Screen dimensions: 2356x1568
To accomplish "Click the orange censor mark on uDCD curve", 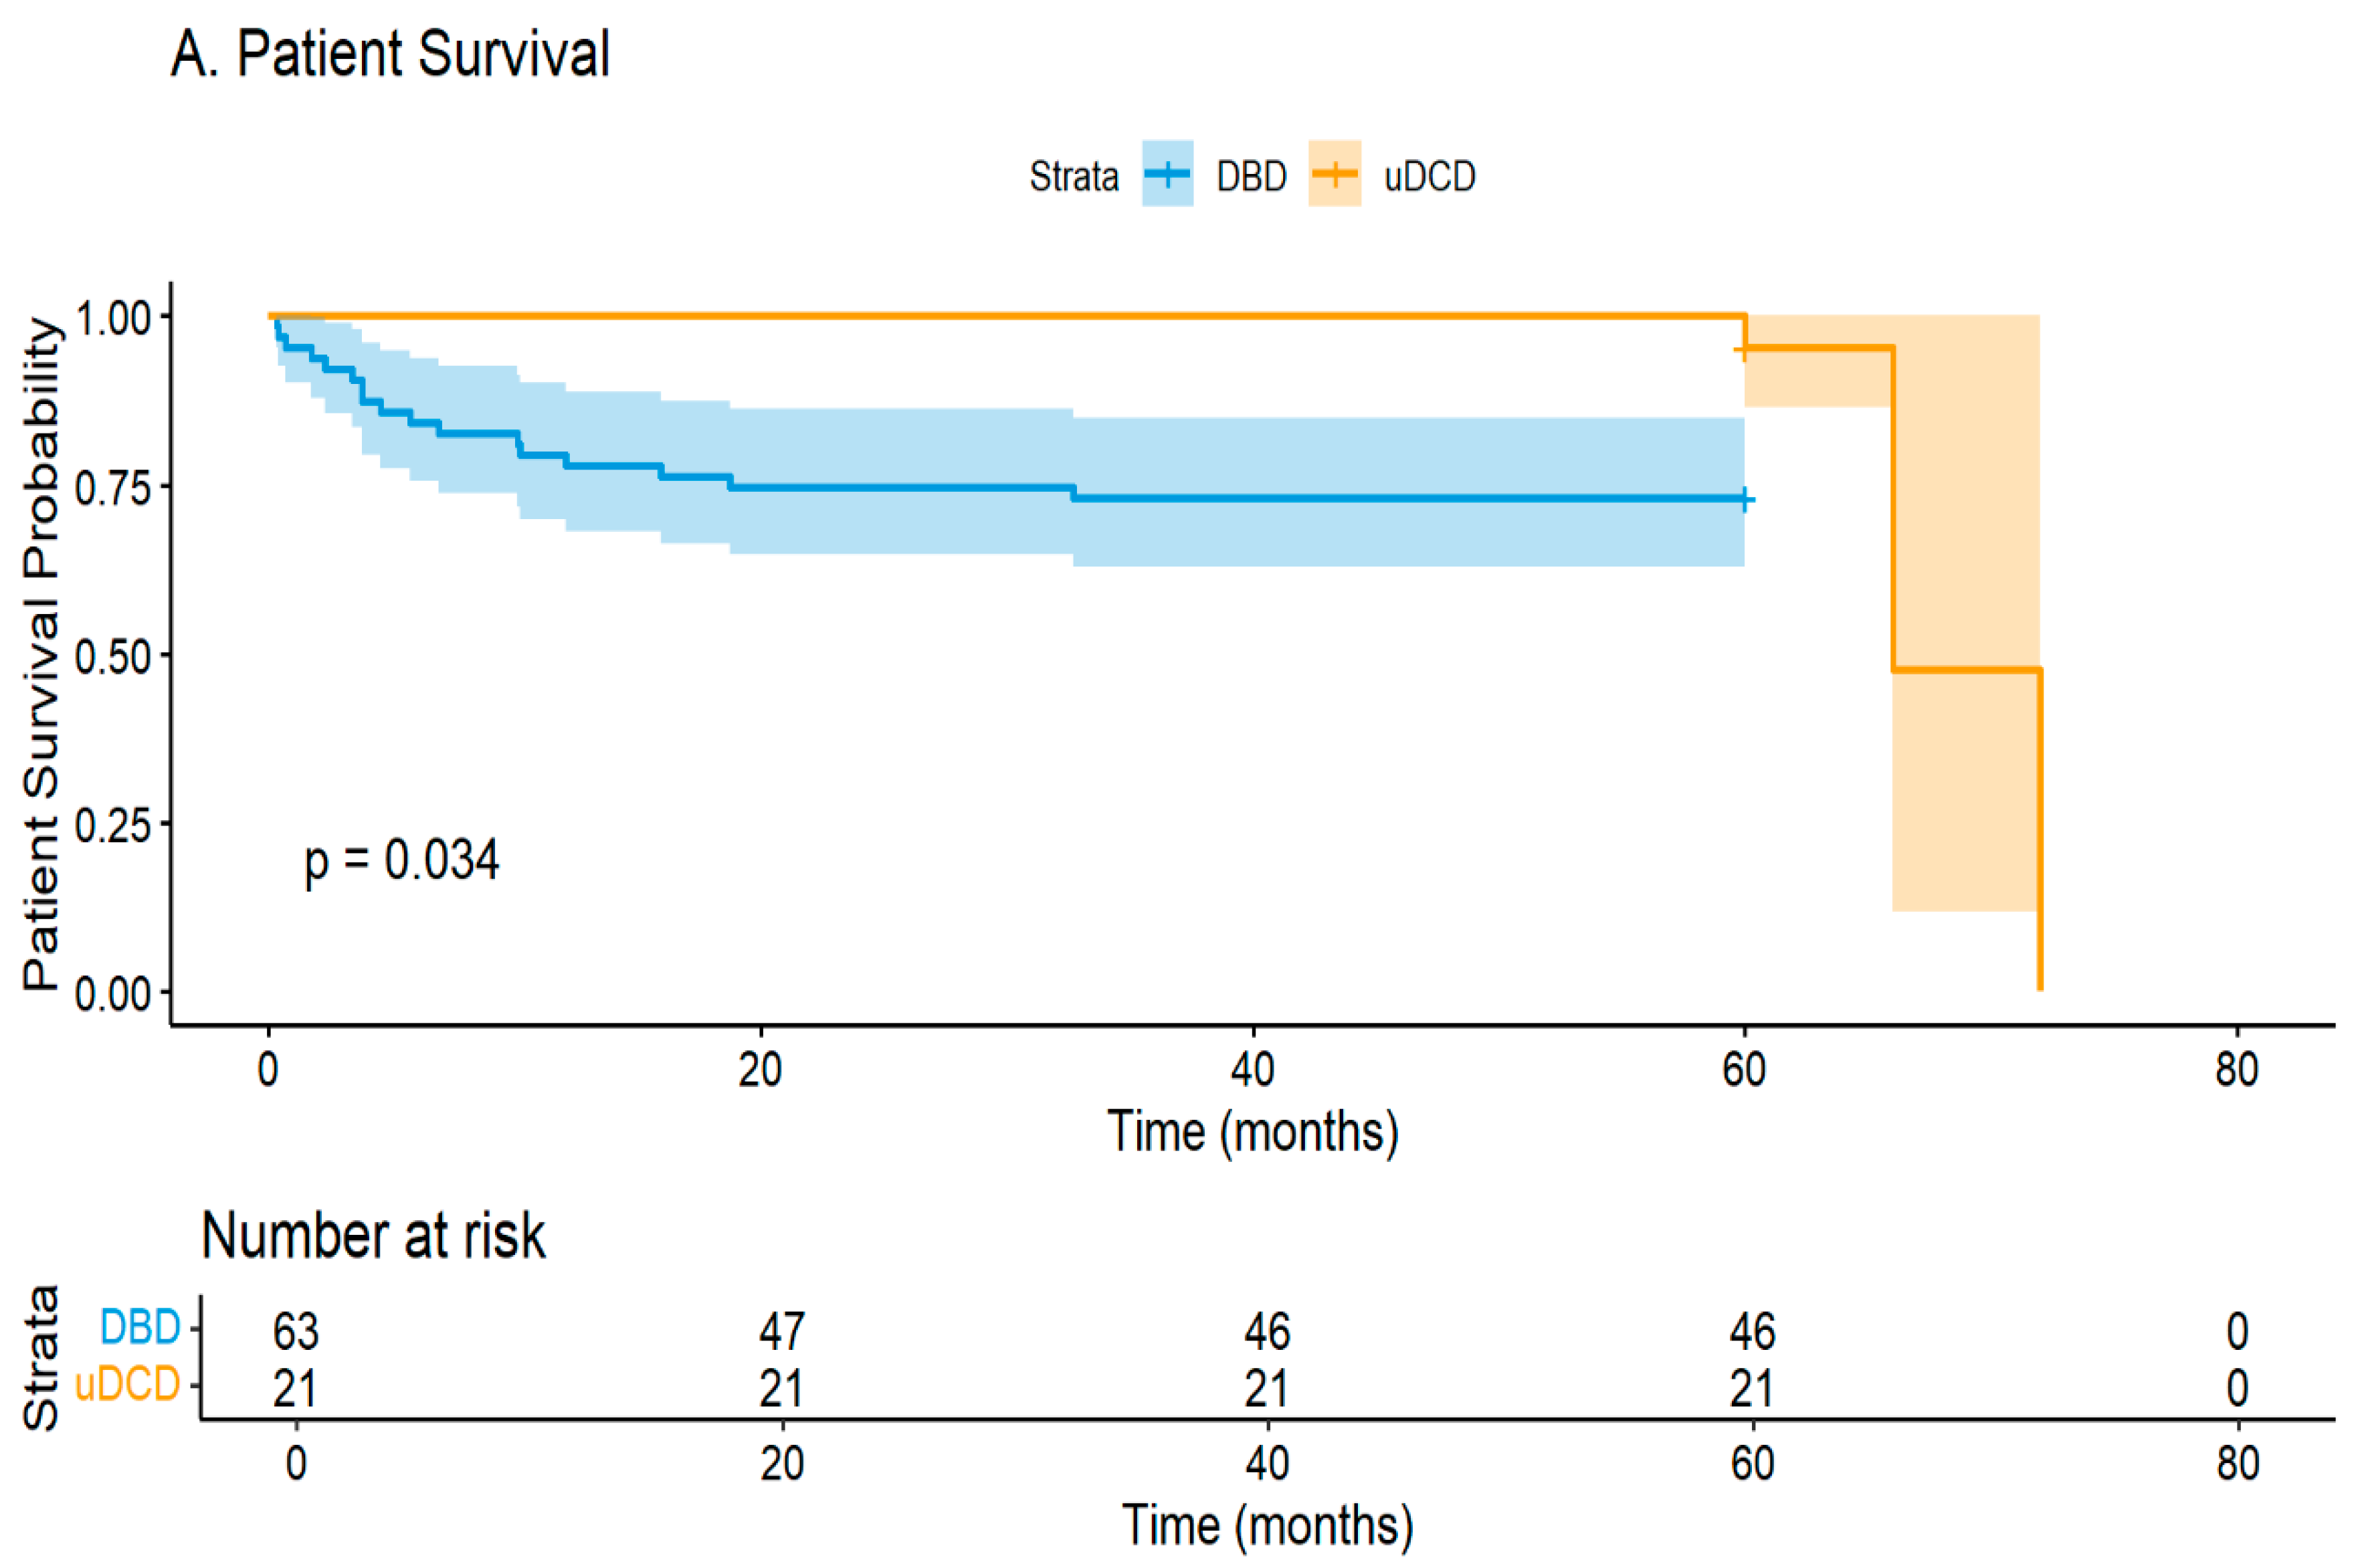I will [x=1743, y=350].
